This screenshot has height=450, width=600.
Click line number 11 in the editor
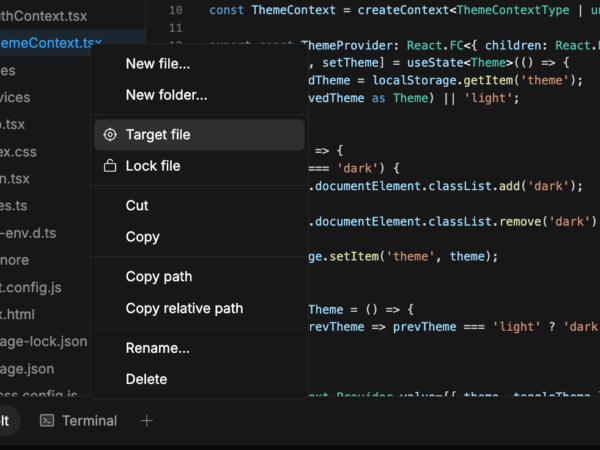click(x=176, y=28)
